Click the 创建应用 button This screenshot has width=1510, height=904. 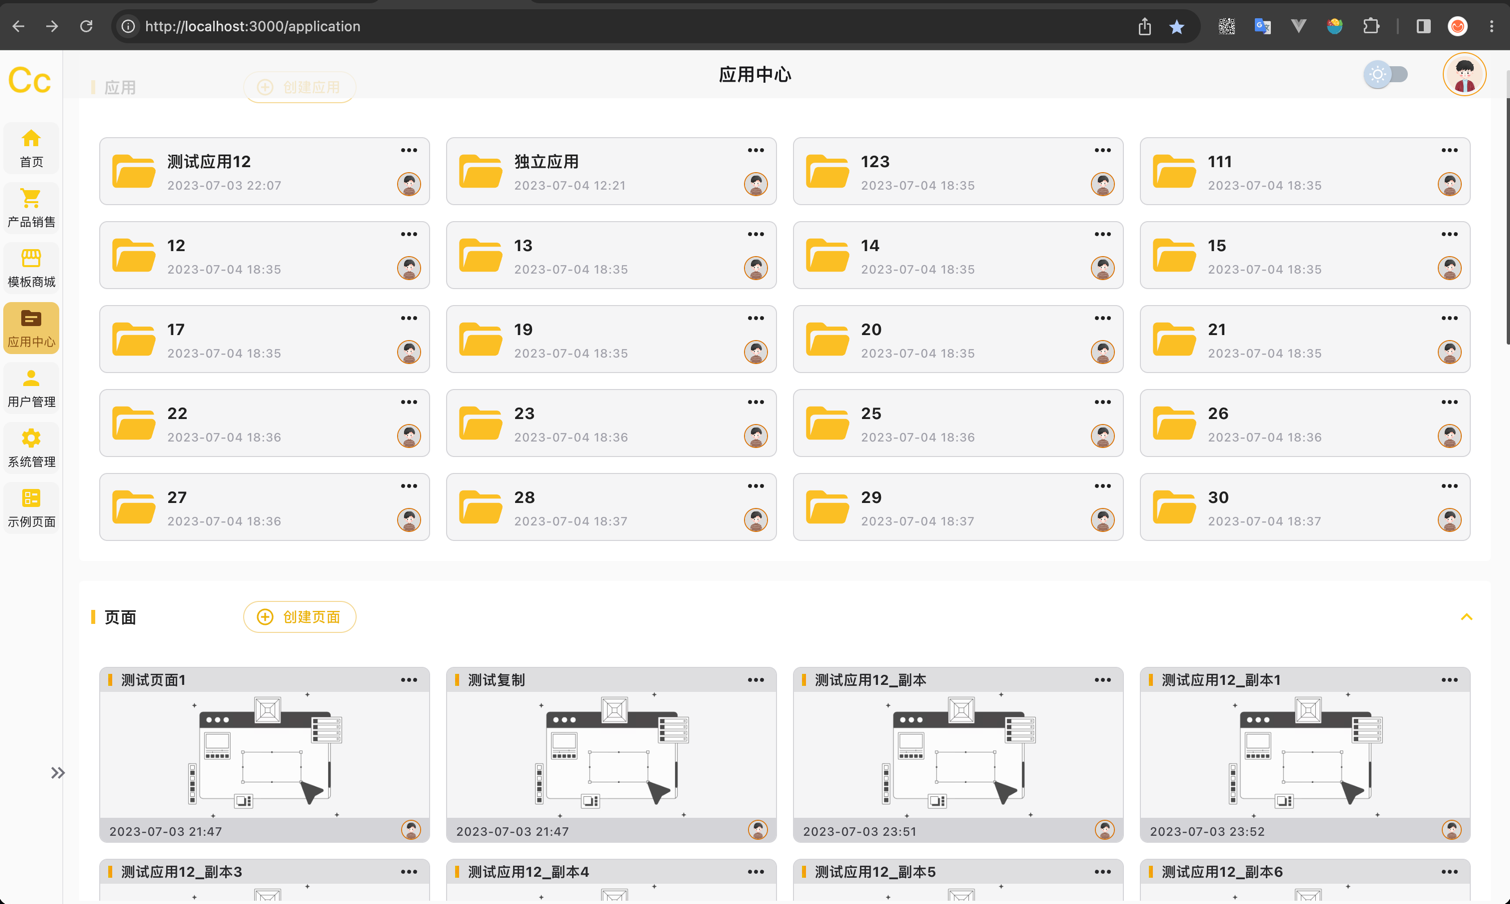[x=299, y=87]
